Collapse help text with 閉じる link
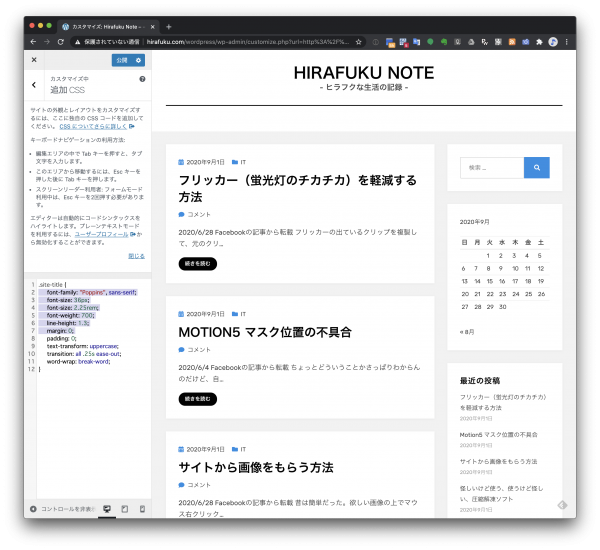Image resolution: width=600 pixels, height=550 pixels. 136,255
